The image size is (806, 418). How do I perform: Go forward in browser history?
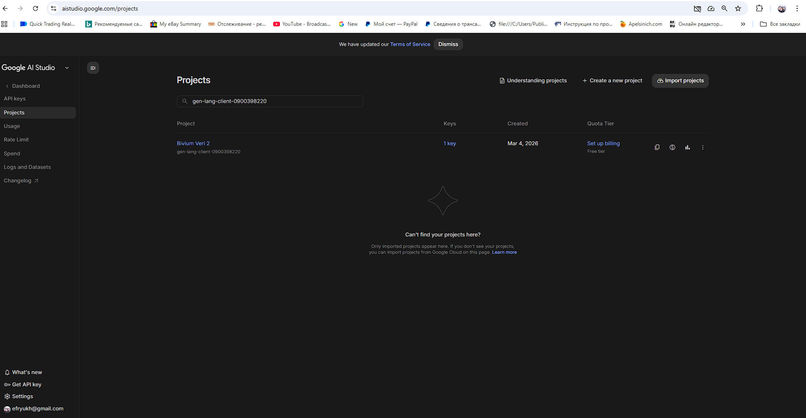coord(20,8)
